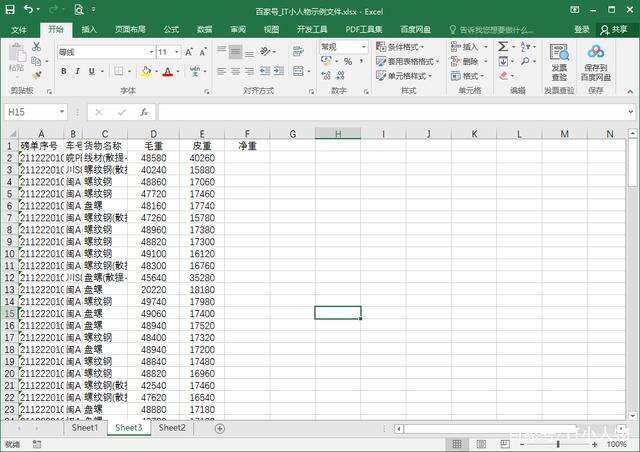Click the Delete cells button
640x452 pixels.
464,62
